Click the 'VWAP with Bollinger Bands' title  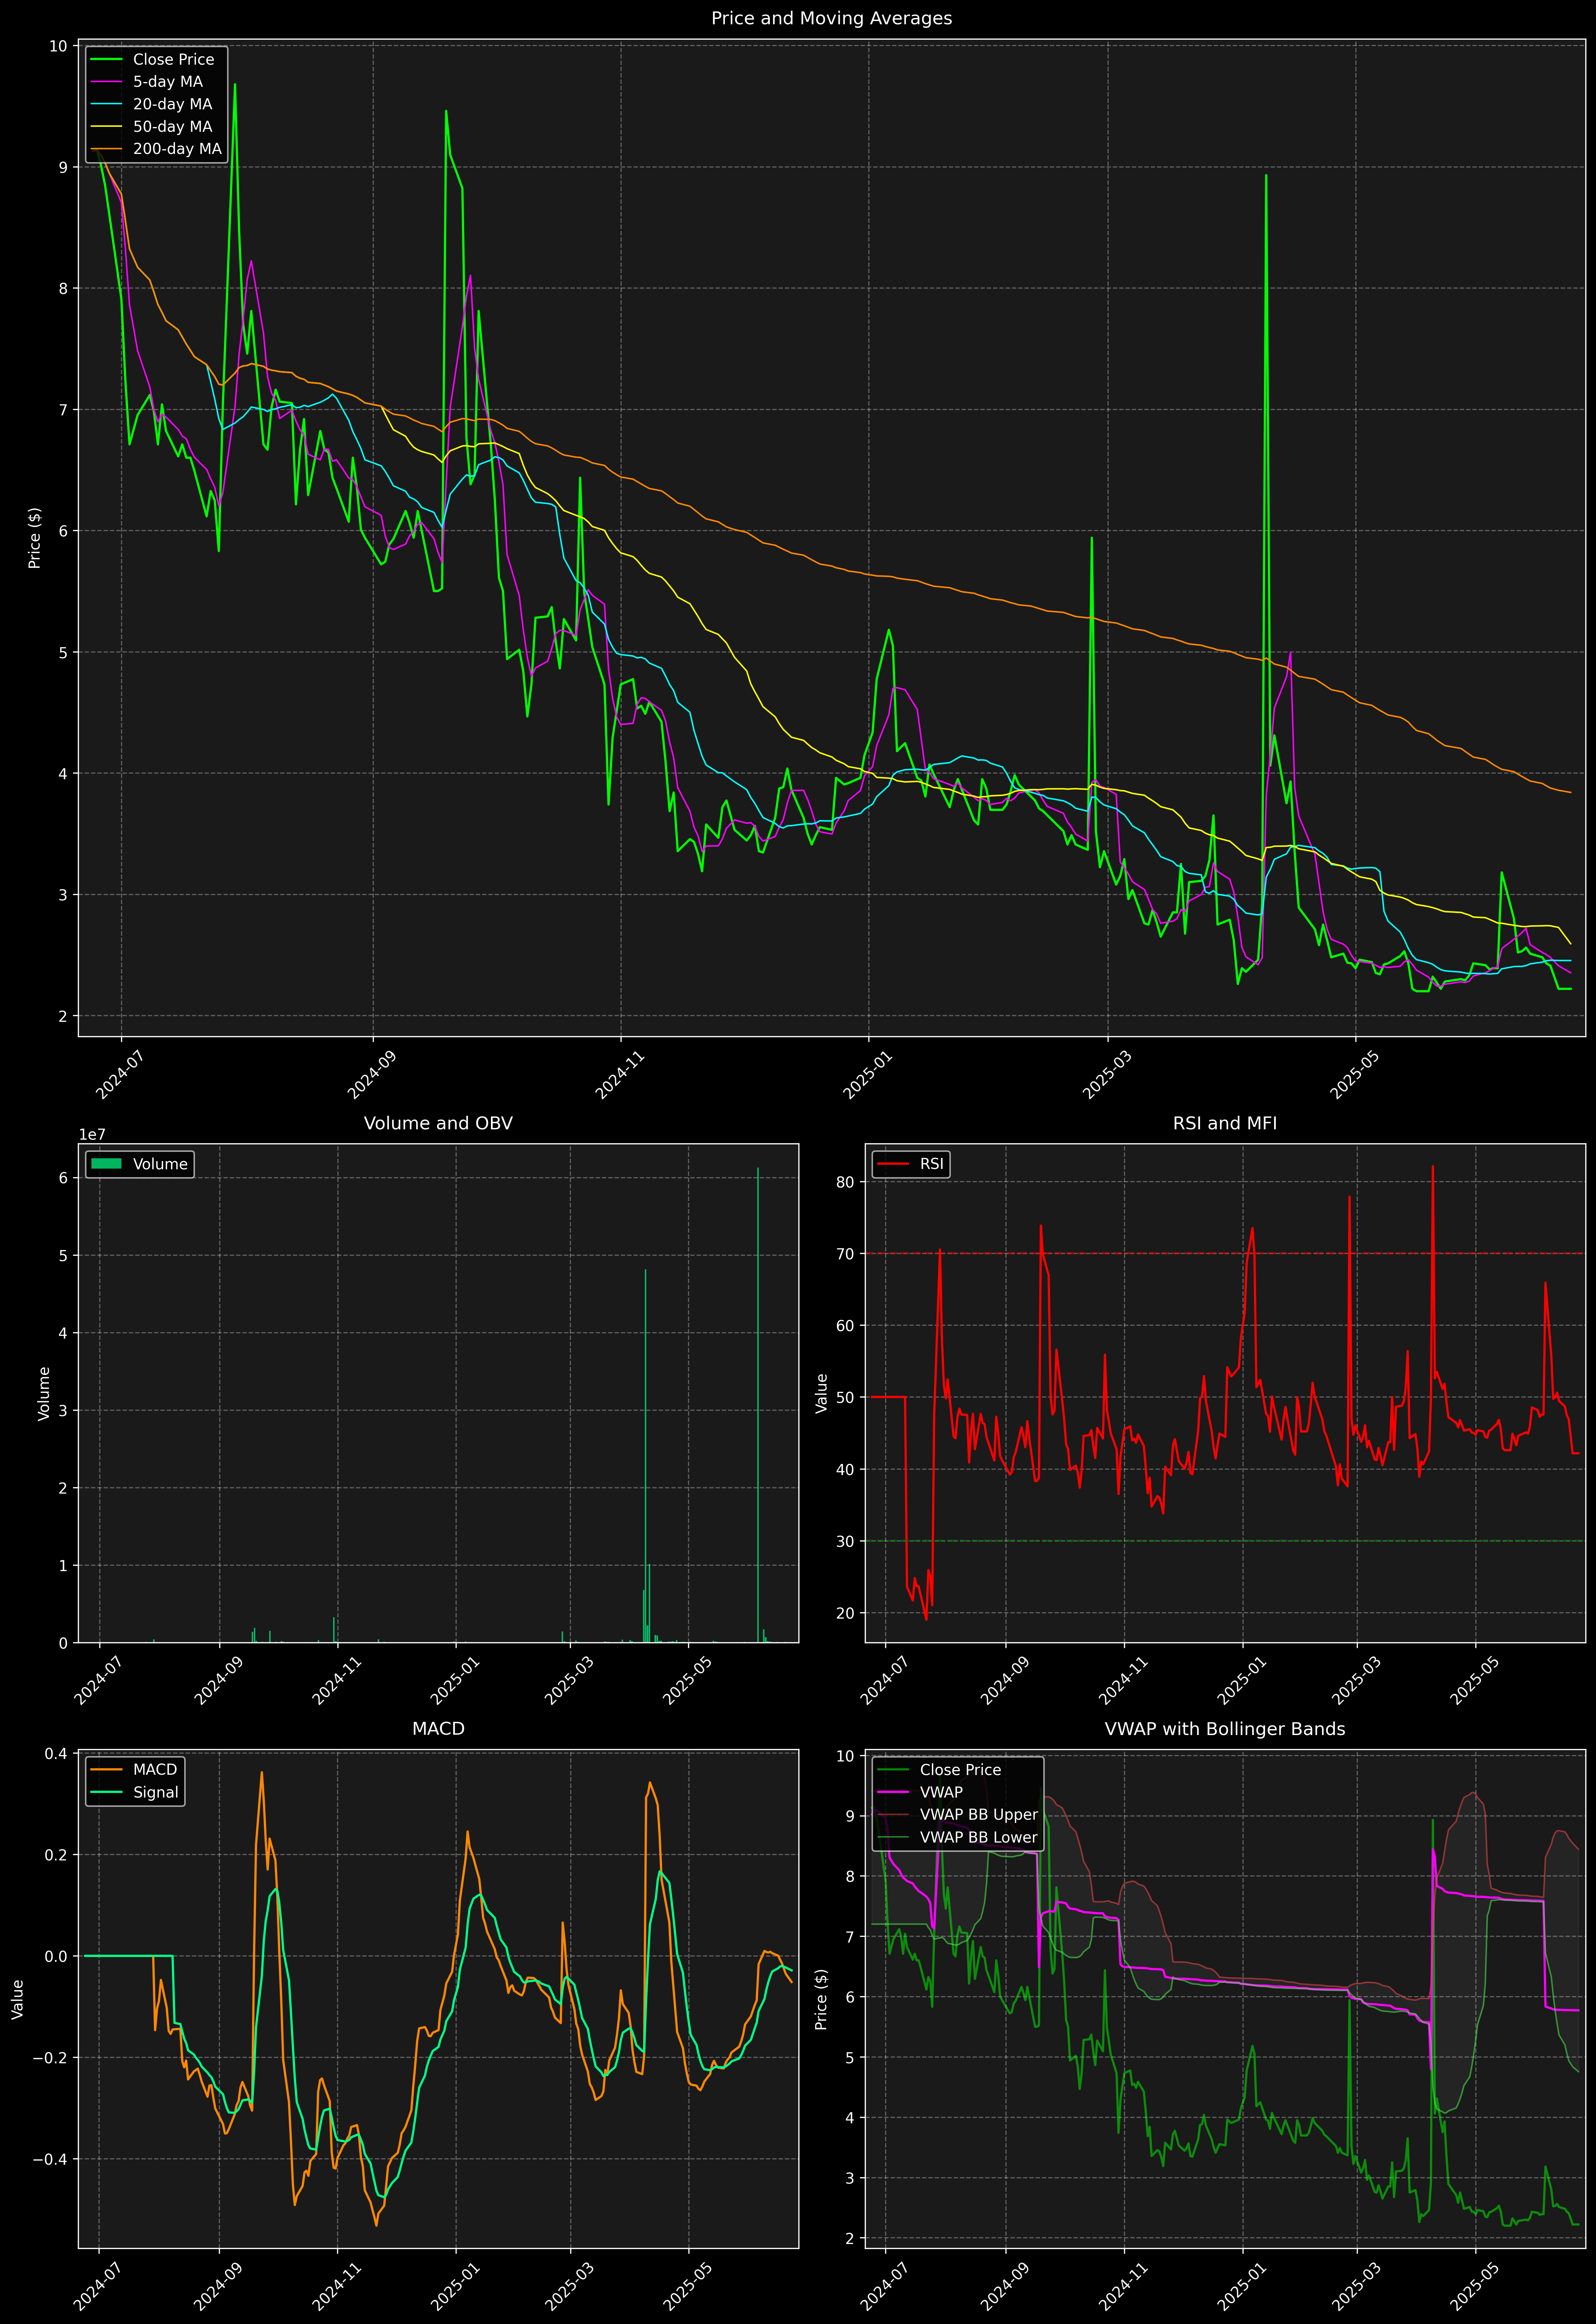1225,1729
